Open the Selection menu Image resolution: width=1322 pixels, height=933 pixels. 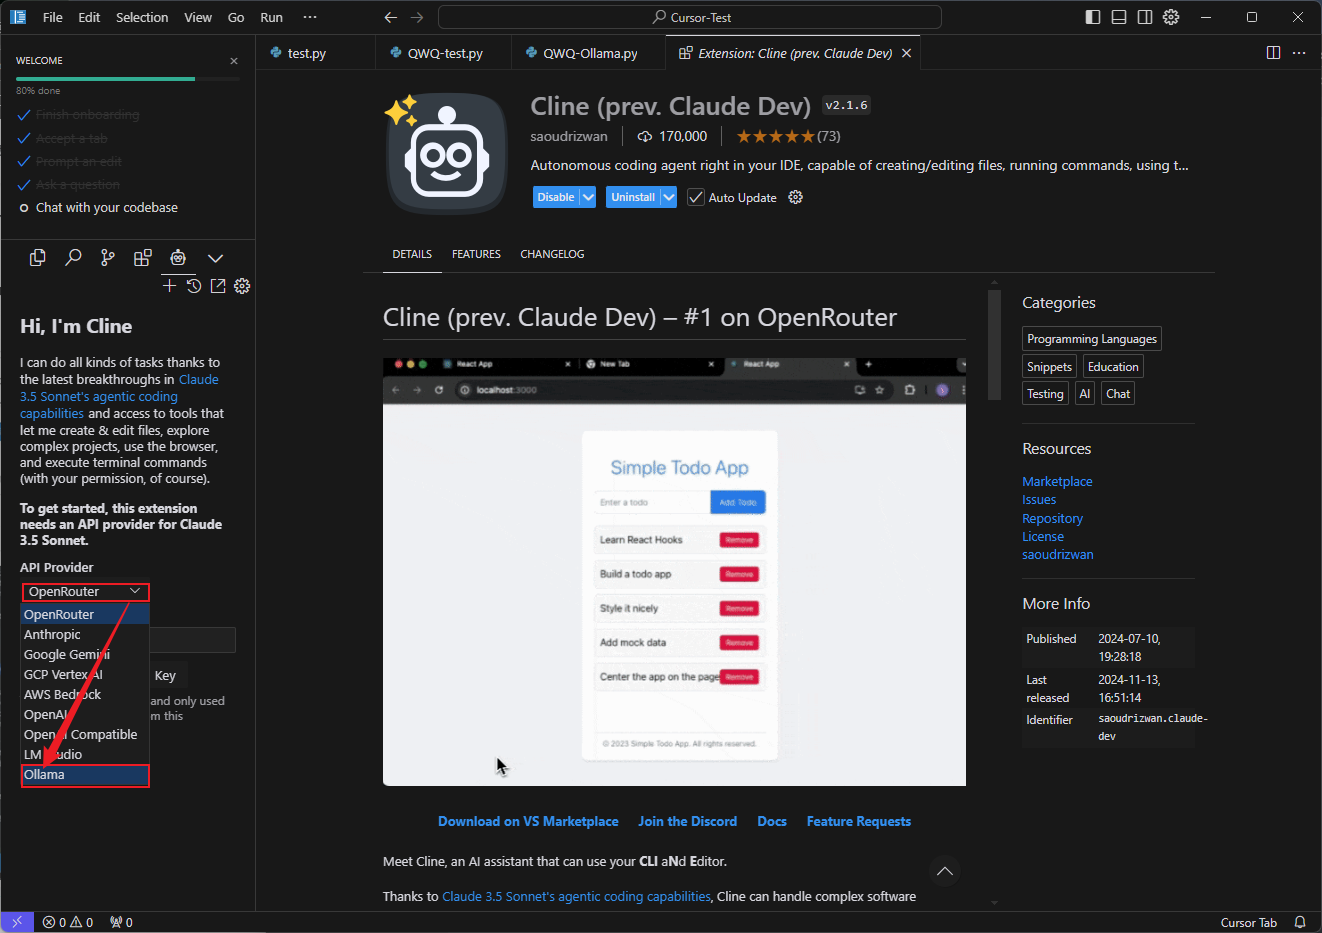[x=142, y=17]
